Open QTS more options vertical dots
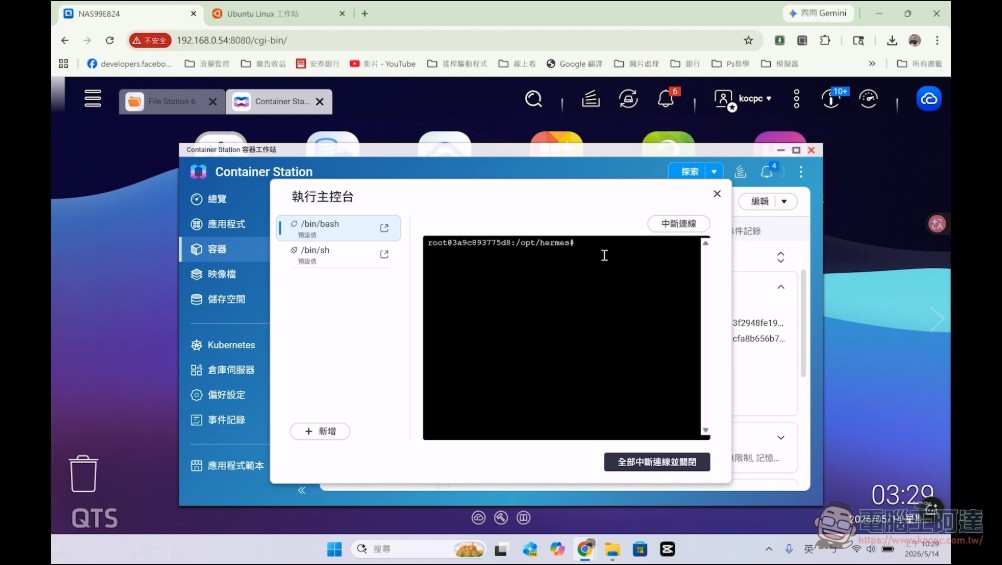The image size is (1002, 565). tap(796, 98)
